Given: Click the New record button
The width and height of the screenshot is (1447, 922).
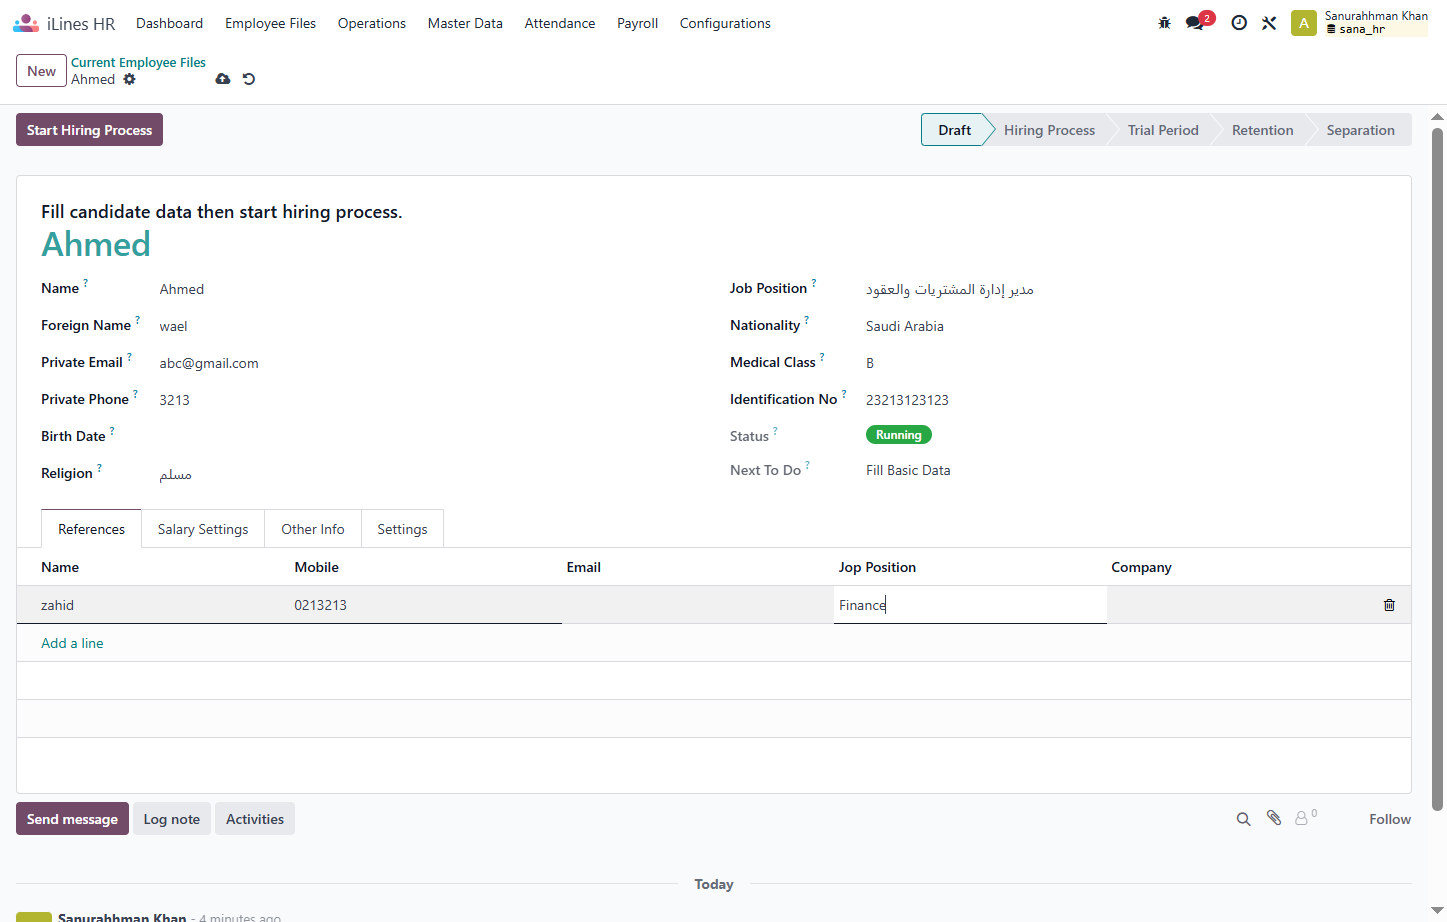Looking at the screenshot, I should pyautogui.click(x=41, y=71).
